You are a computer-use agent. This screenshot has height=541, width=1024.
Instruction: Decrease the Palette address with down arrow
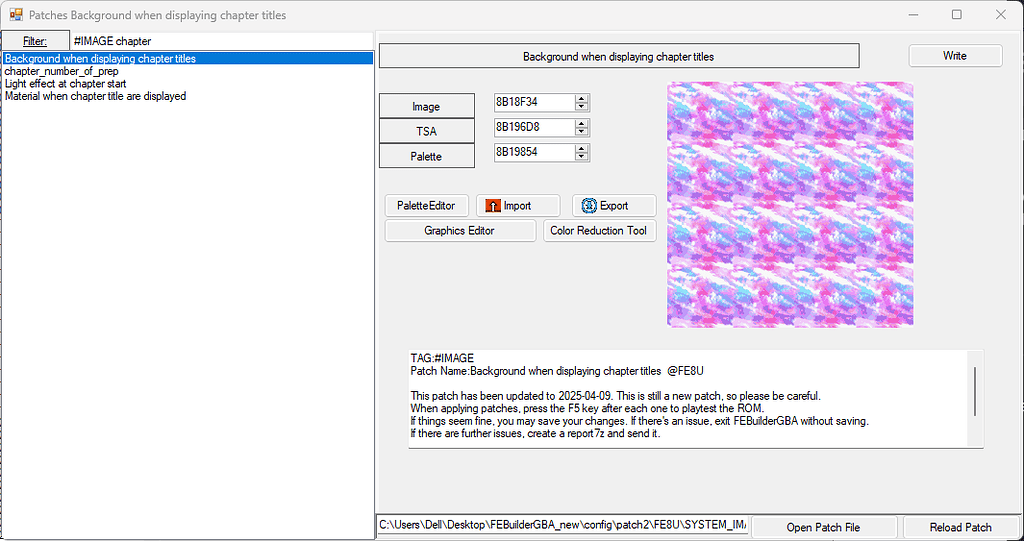[x=582, y=157]
